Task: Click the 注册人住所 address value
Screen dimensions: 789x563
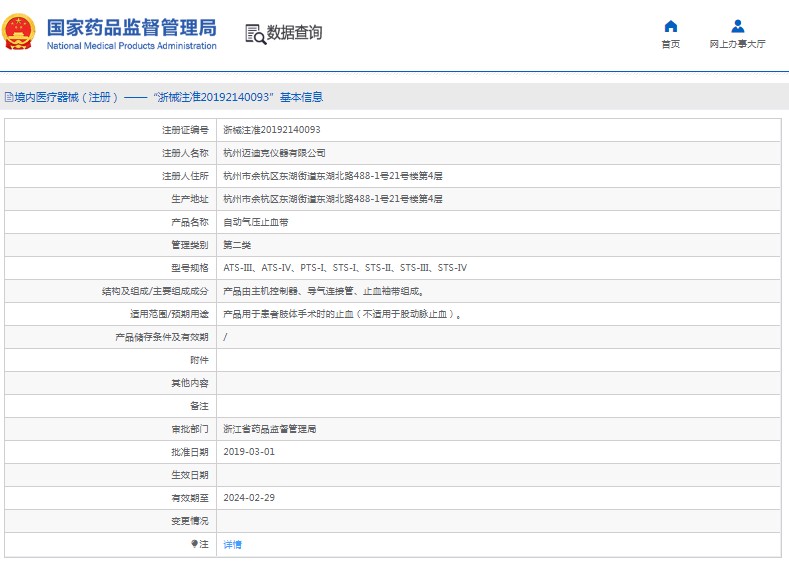Action: coord(333,176)
